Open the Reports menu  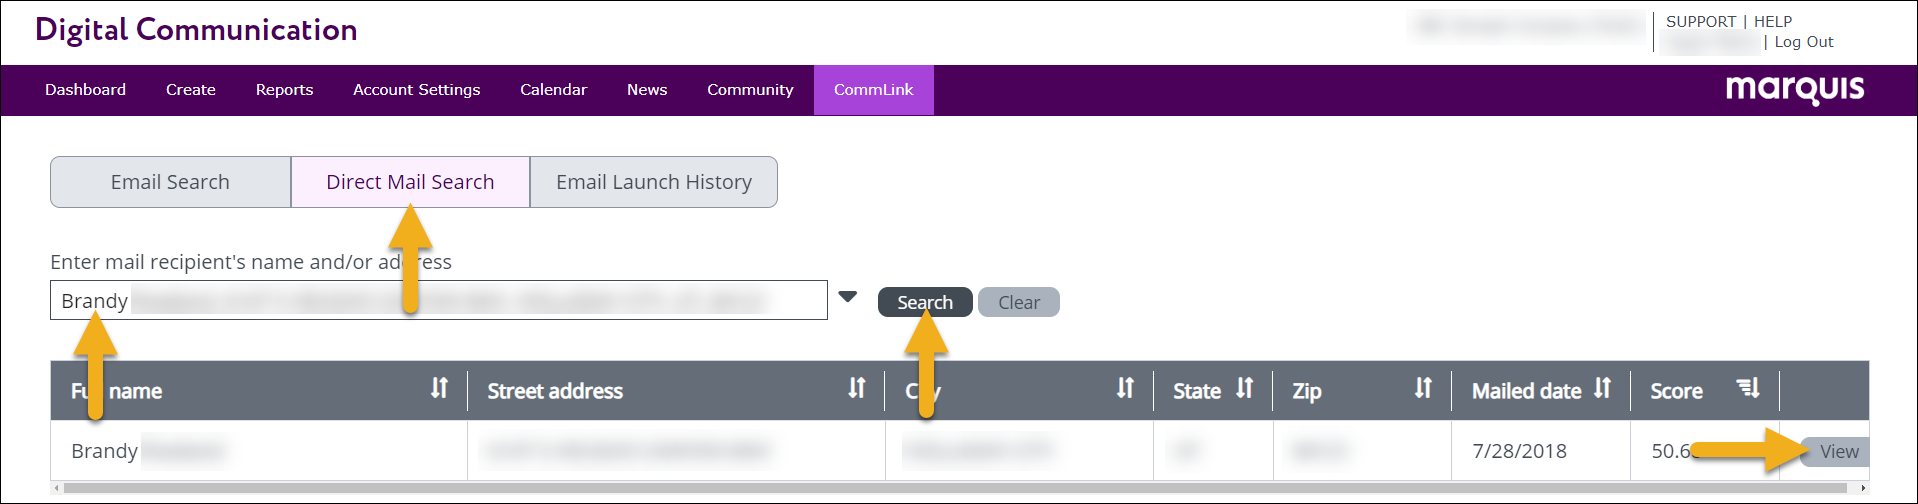point(284,90)
